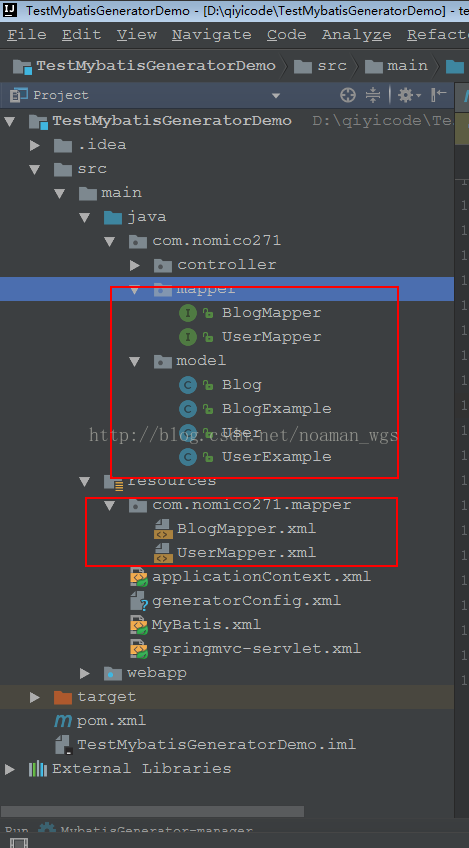Open the Project view selector dropdown
469x848 pixels.
click(x=276, y=96)
